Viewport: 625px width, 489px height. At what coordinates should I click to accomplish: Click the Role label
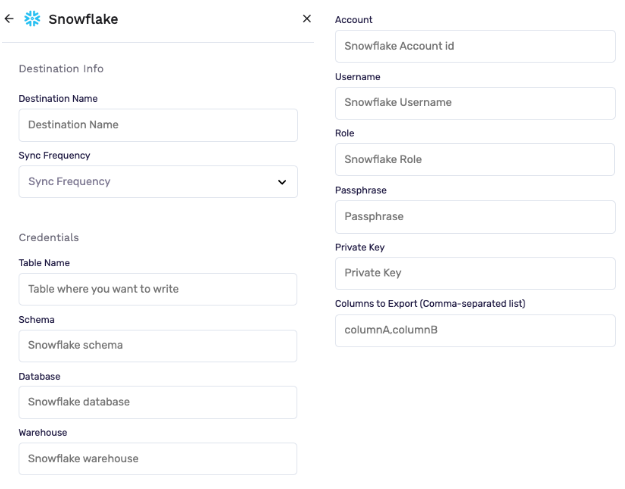344,133
